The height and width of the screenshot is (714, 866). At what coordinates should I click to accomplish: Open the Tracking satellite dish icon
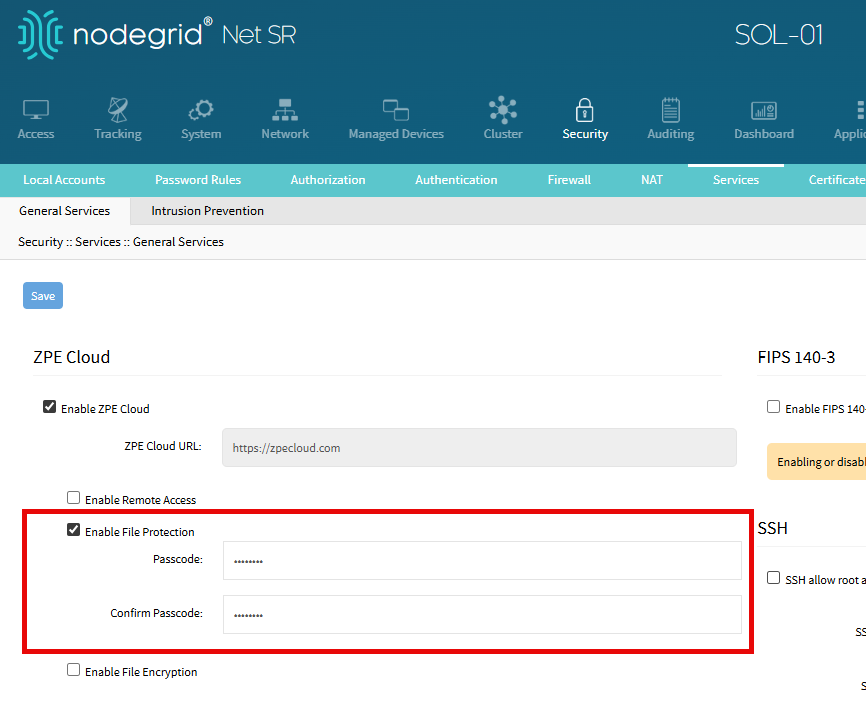pyautogui.click(x=118, y=110)
